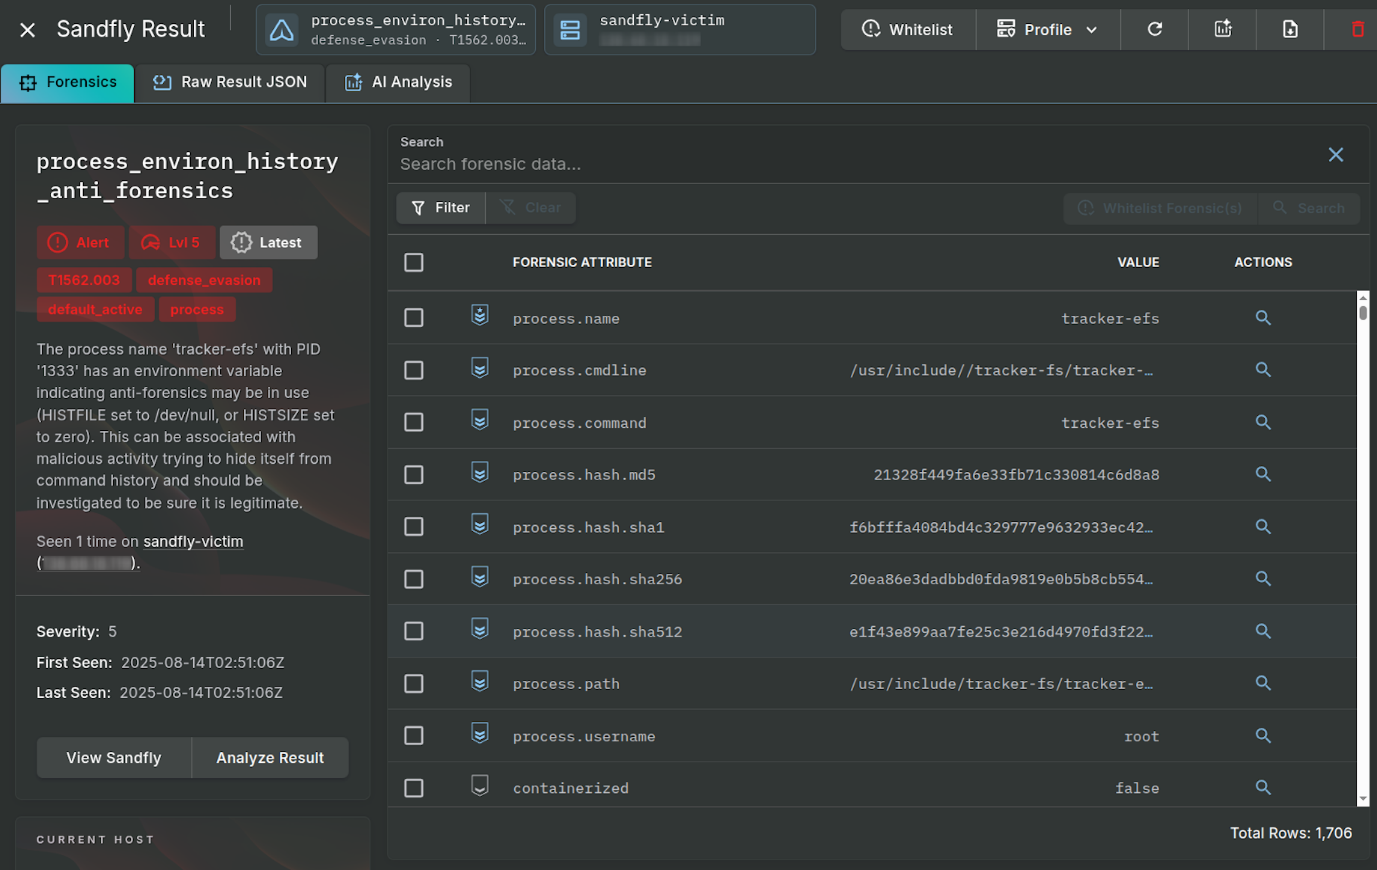The height and width of the screenshot is (870, 1377).
Task: Expand the Profile dropdown
Action: click(x=1048, y=29)
